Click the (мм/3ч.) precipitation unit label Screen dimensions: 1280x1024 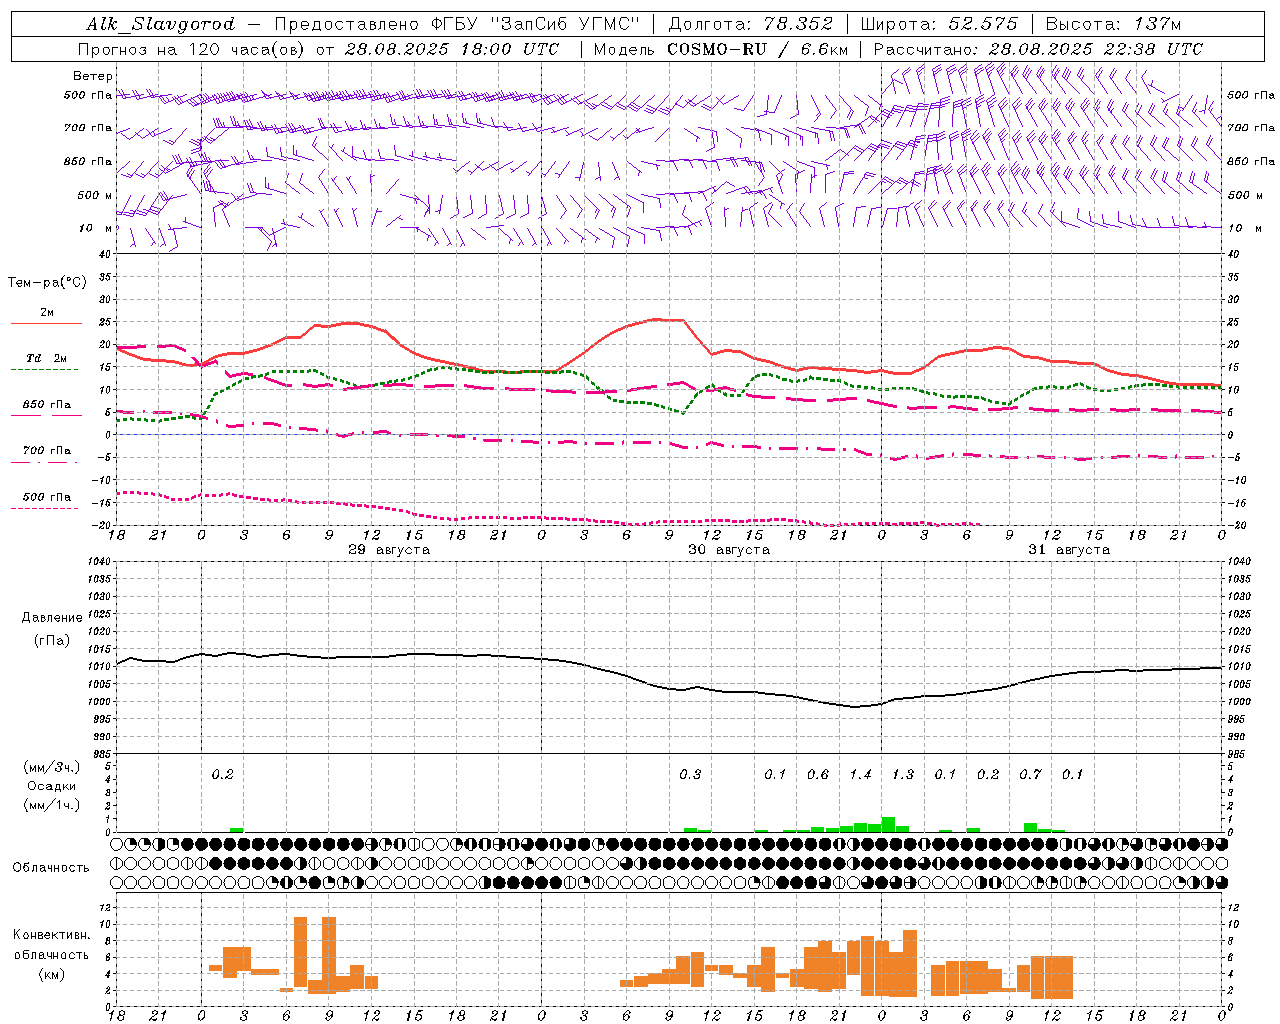52,768
